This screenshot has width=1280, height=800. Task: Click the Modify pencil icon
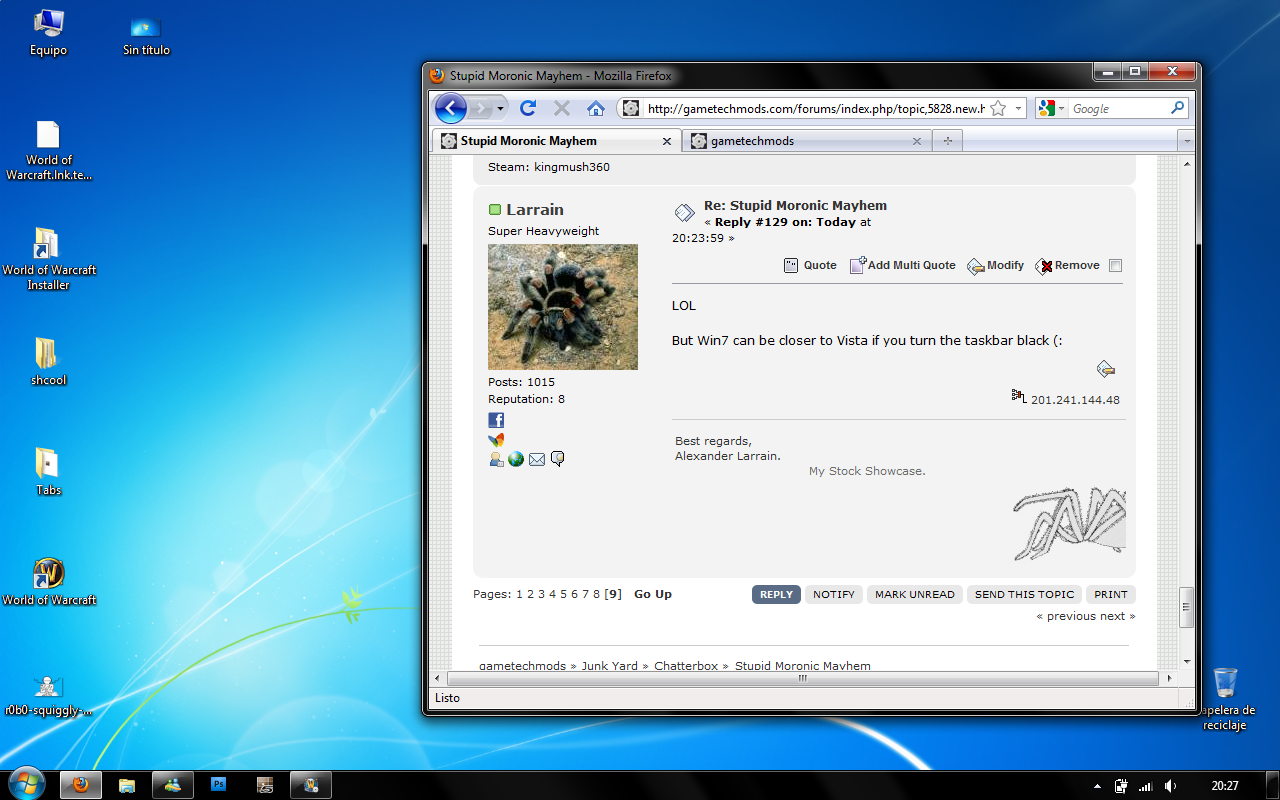pyautogui.click(x=976, y=266)
